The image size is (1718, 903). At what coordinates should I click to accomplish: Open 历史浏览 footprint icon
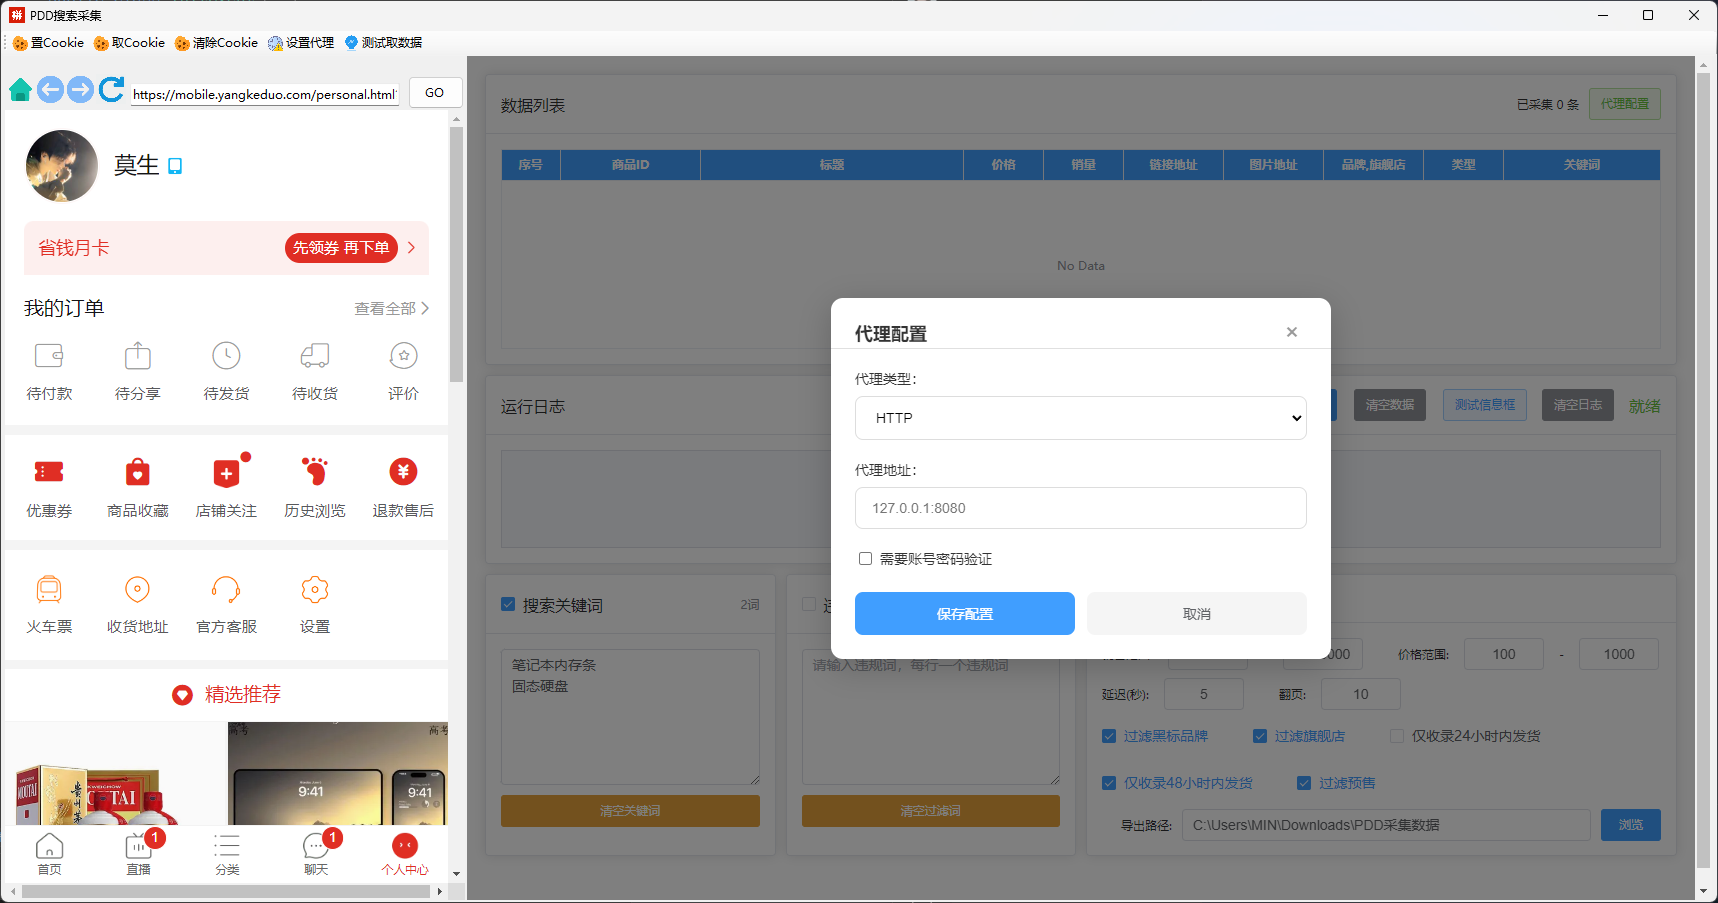click(315, 472)
